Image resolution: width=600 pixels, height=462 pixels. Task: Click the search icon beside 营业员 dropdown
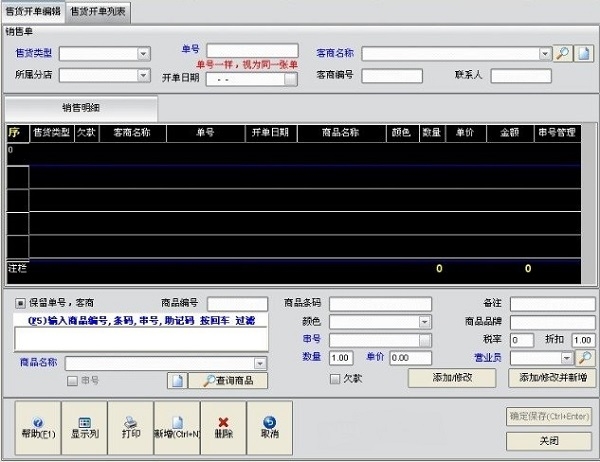click(585, 357)
